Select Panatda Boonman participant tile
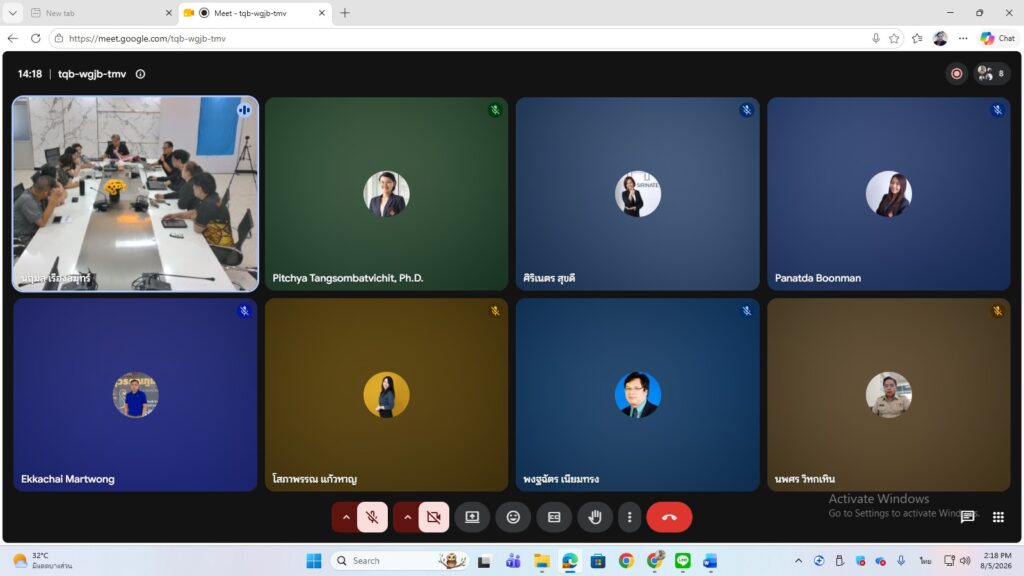1024x576 pixels. [889, 194]
